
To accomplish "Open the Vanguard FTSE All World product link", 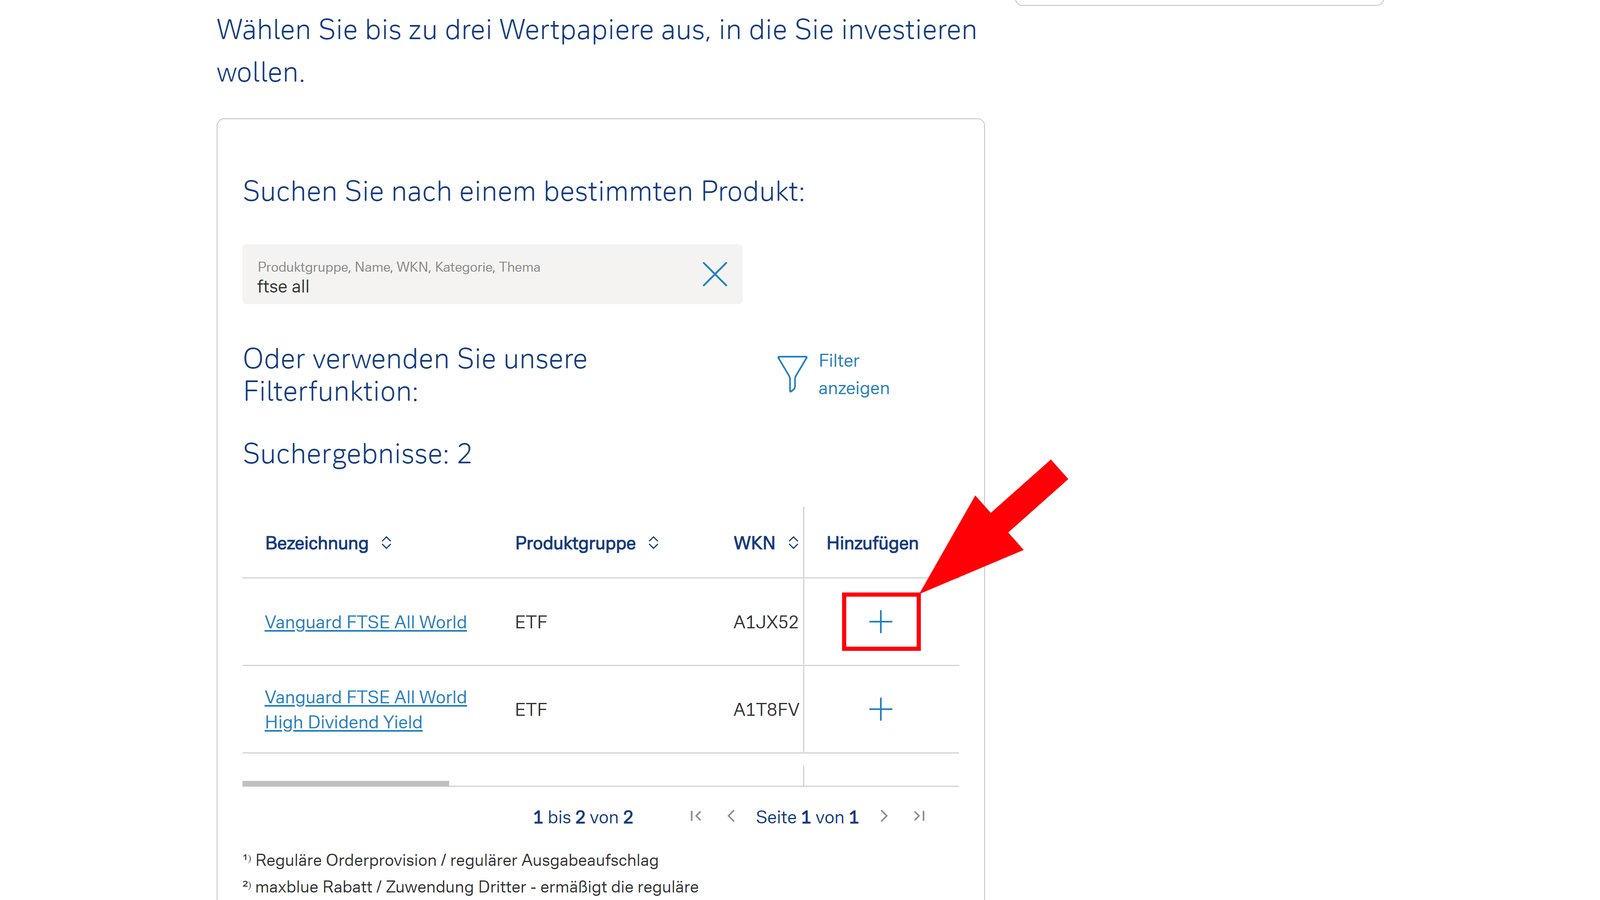I will 364,621.
